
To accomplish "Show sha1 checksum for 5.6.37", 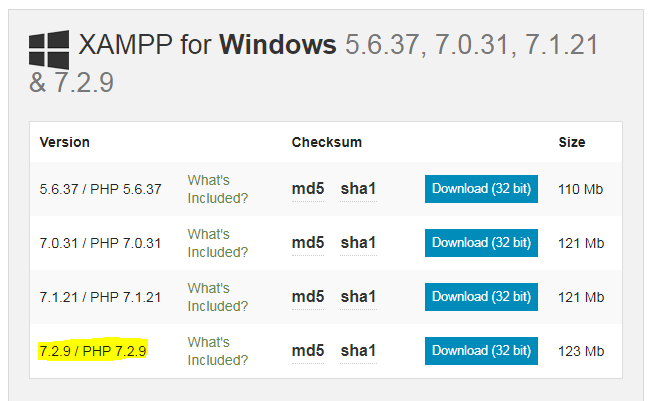I will (358, 189).
